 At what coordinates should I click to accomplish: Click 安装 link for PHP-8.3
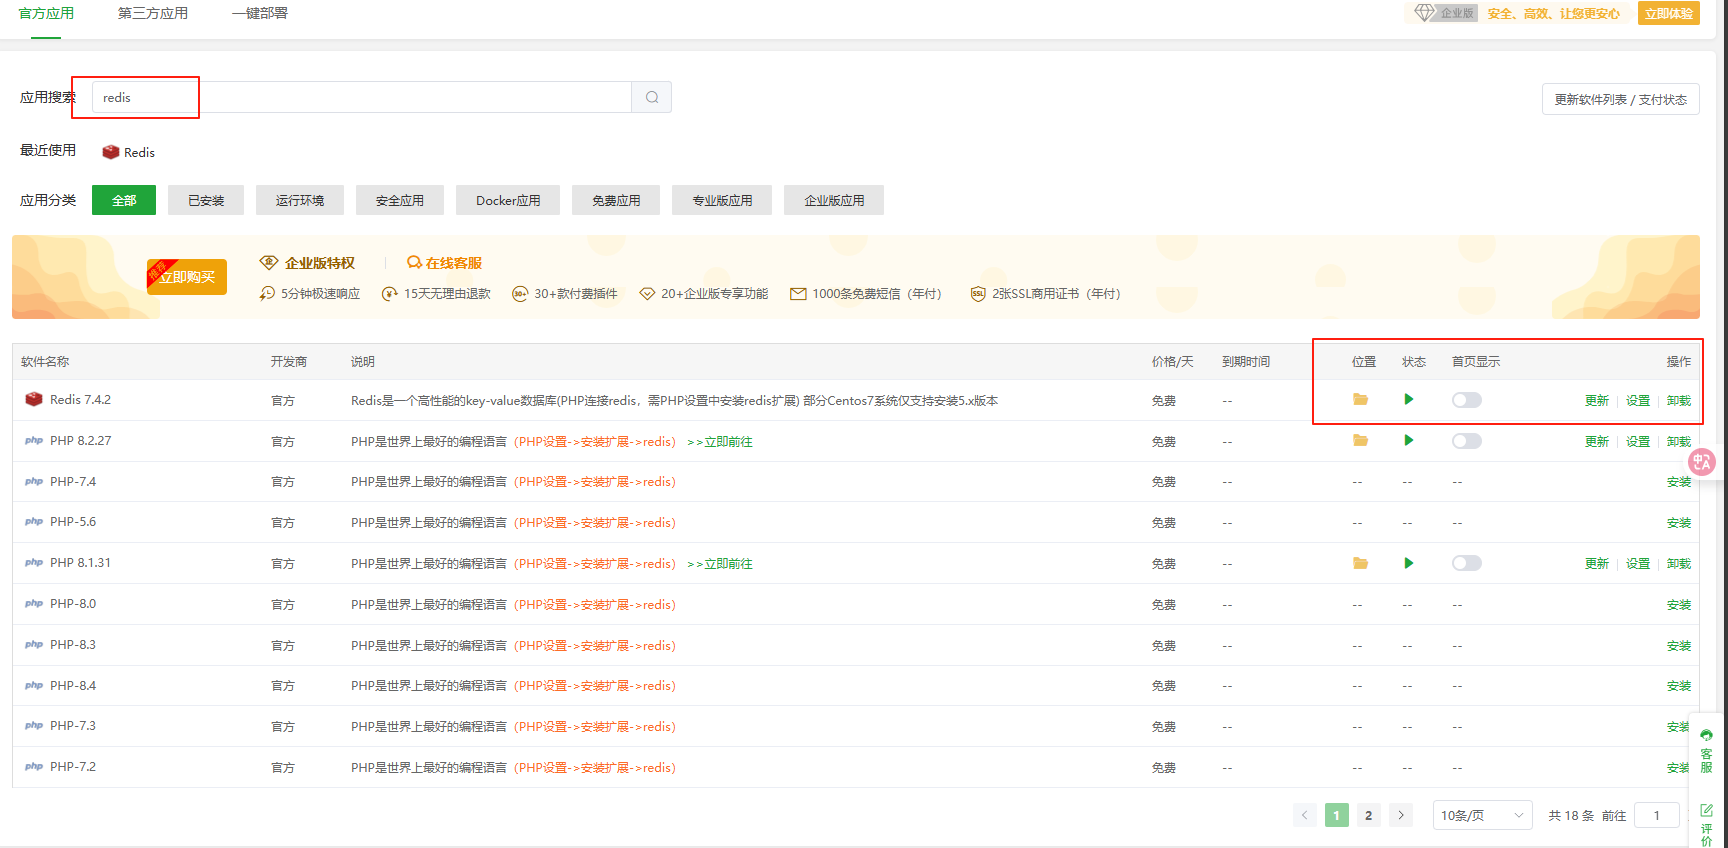[x=1679, y=646]
